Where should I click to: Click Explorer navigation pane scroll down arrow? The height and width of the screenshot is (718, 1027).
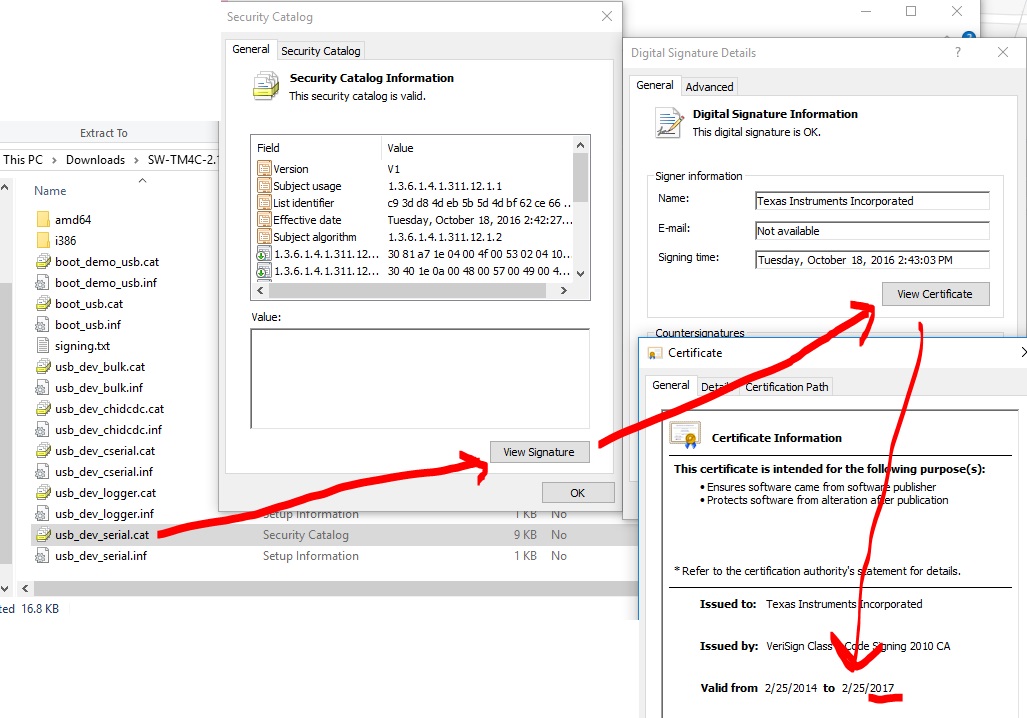tap(5, 588)
